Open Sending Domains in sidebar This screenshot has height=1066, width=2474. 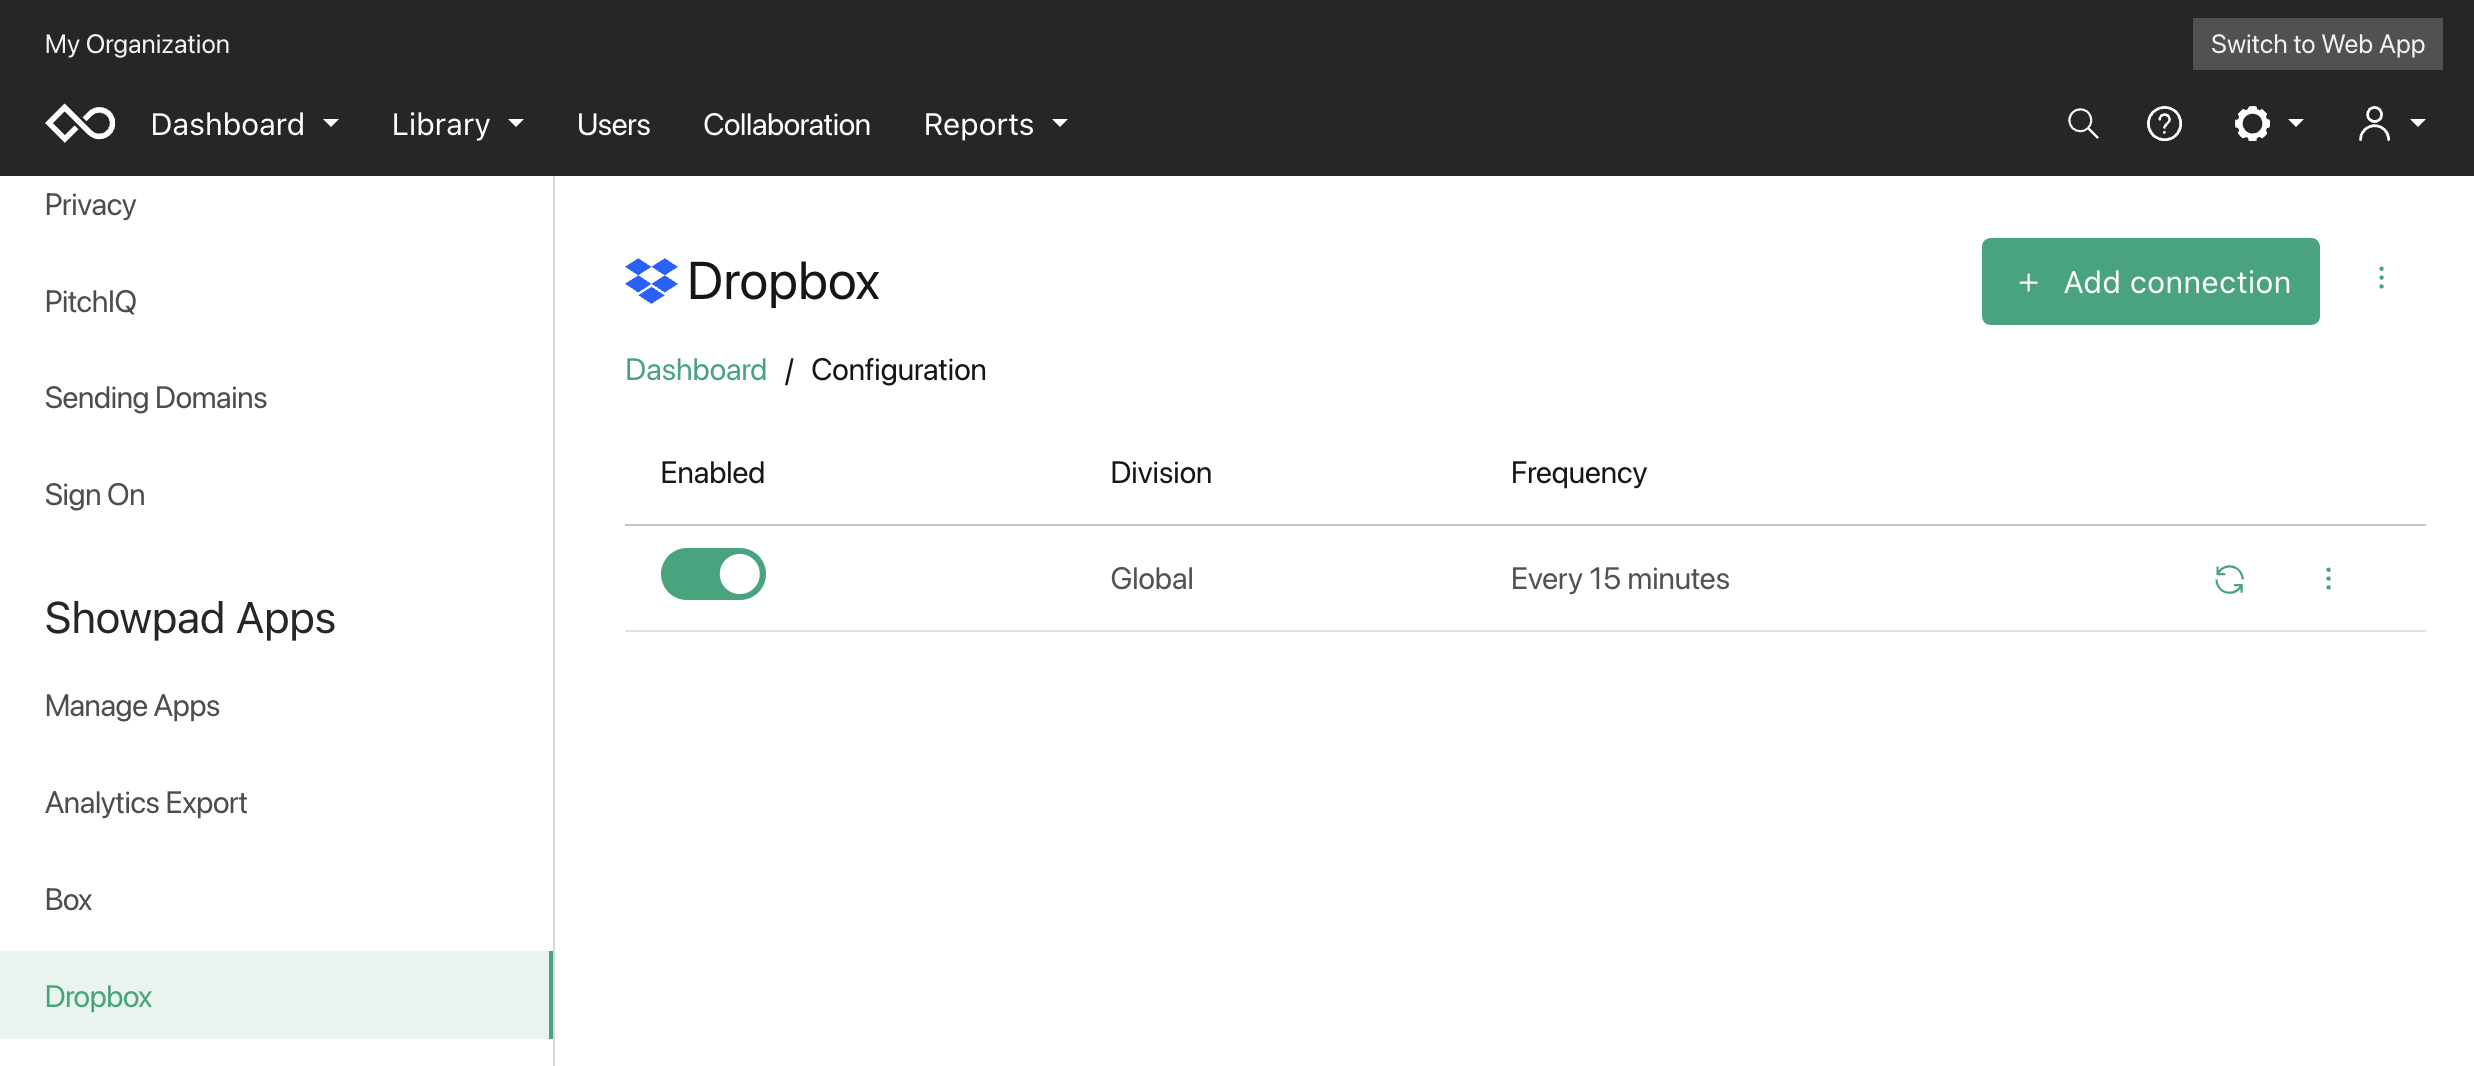[156, 398]
